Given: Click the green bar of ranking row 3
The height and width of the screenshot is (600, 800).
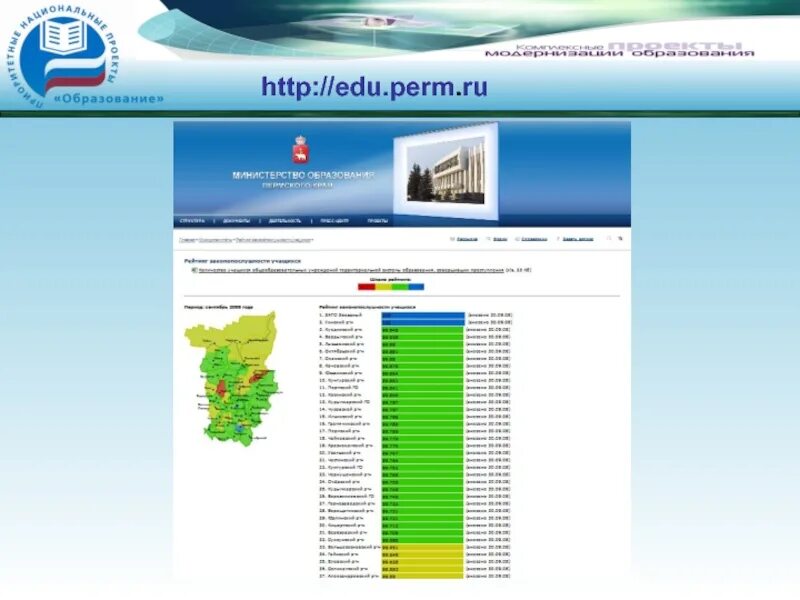Looking at the screenshot, I should point(422,330).
